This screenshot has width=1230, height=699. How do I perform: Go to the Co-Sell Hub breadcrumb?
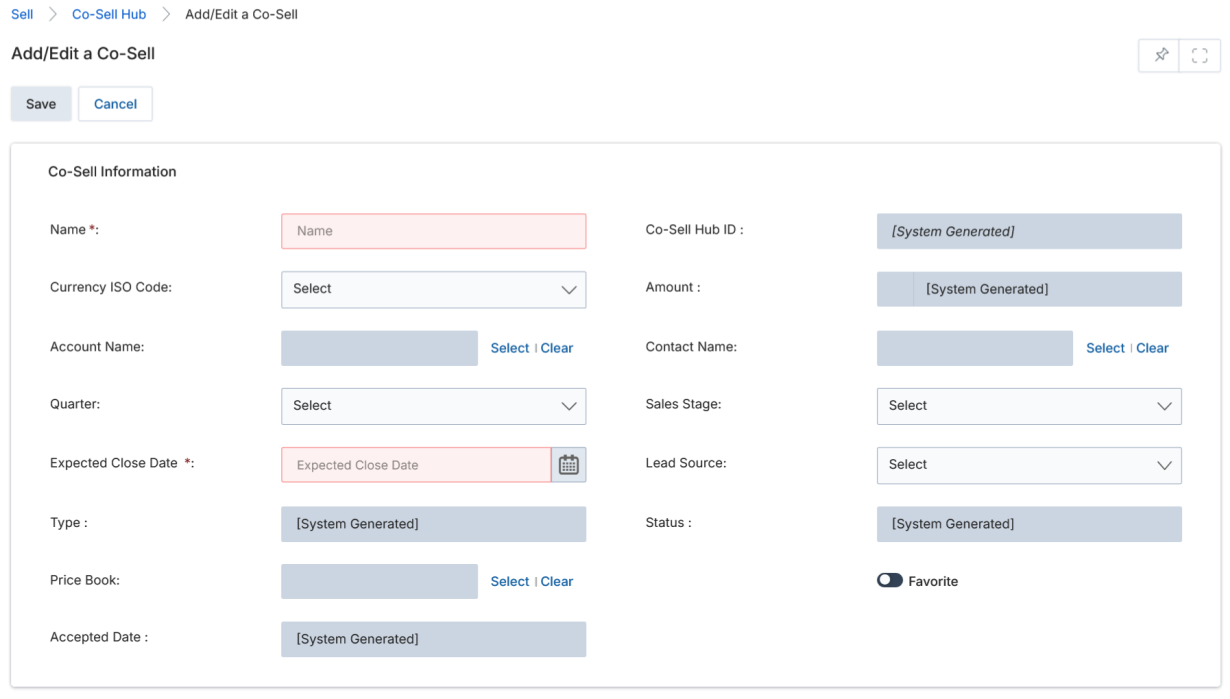coord(109,14)
